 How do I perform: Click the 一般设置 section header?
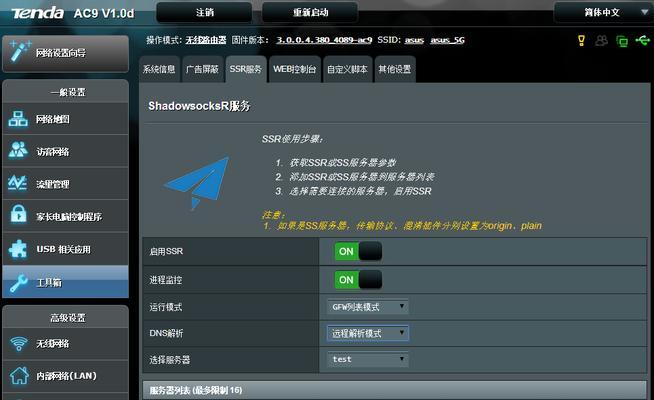(65, 92)
